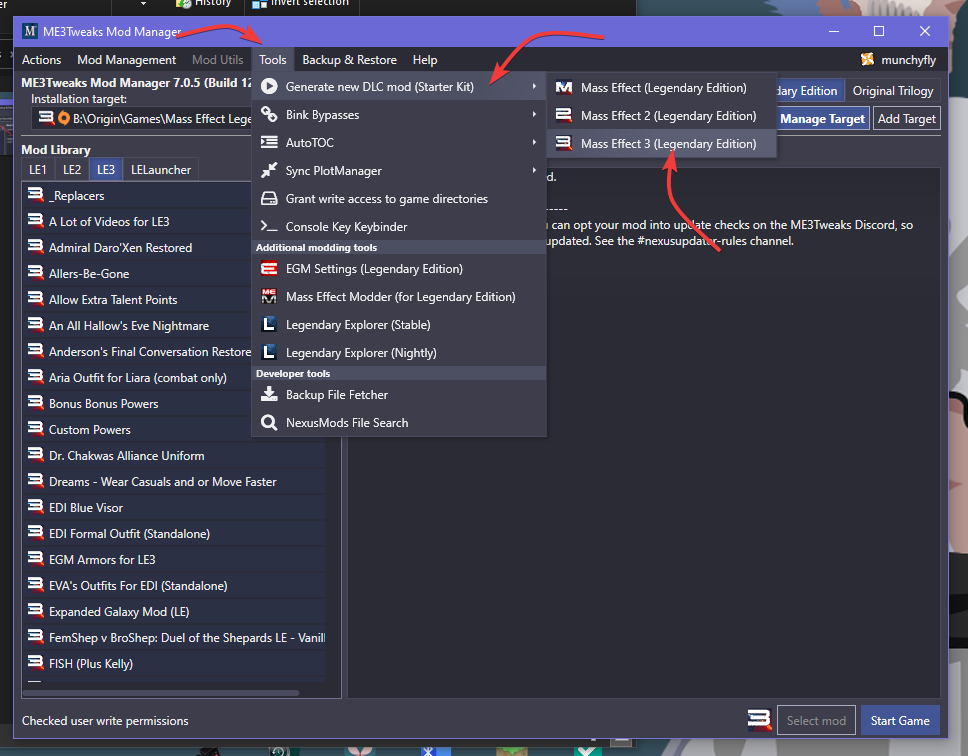Click the Mass Effect 3 Legendary Edition logo icon
Screen dimensions: 968x756
click(564, 143)
